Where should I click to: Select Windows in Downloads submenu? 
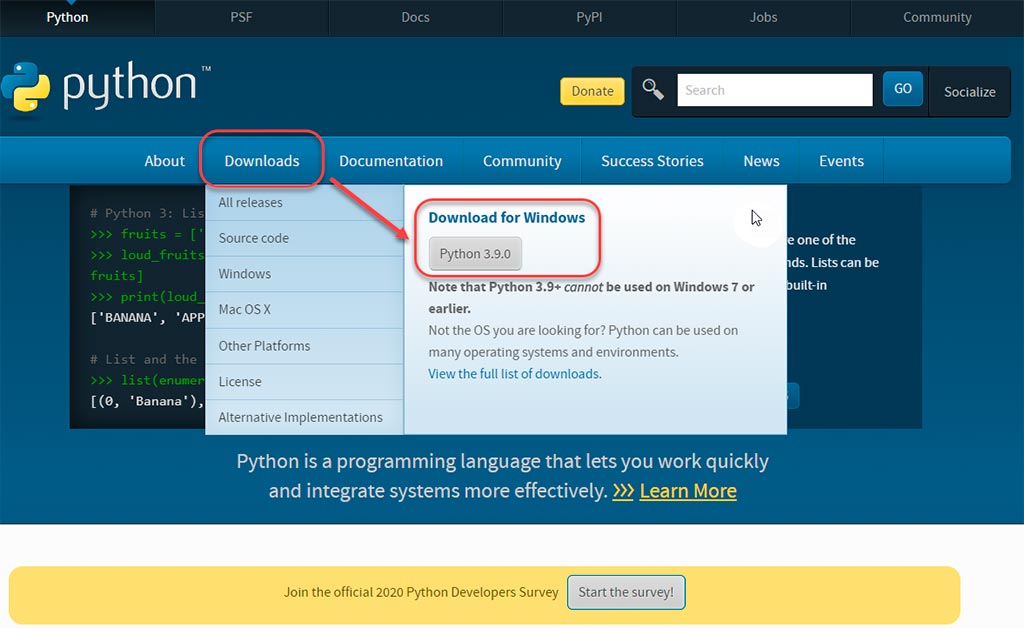[304, 274]
